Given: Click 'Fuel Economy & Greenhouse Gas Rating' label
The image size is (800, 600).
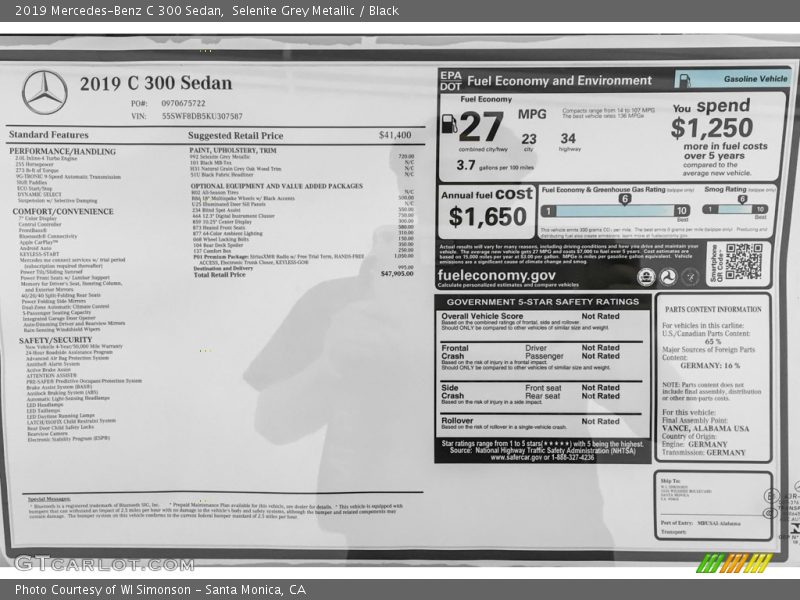Looking at the screenshot, I should [603, 189].
